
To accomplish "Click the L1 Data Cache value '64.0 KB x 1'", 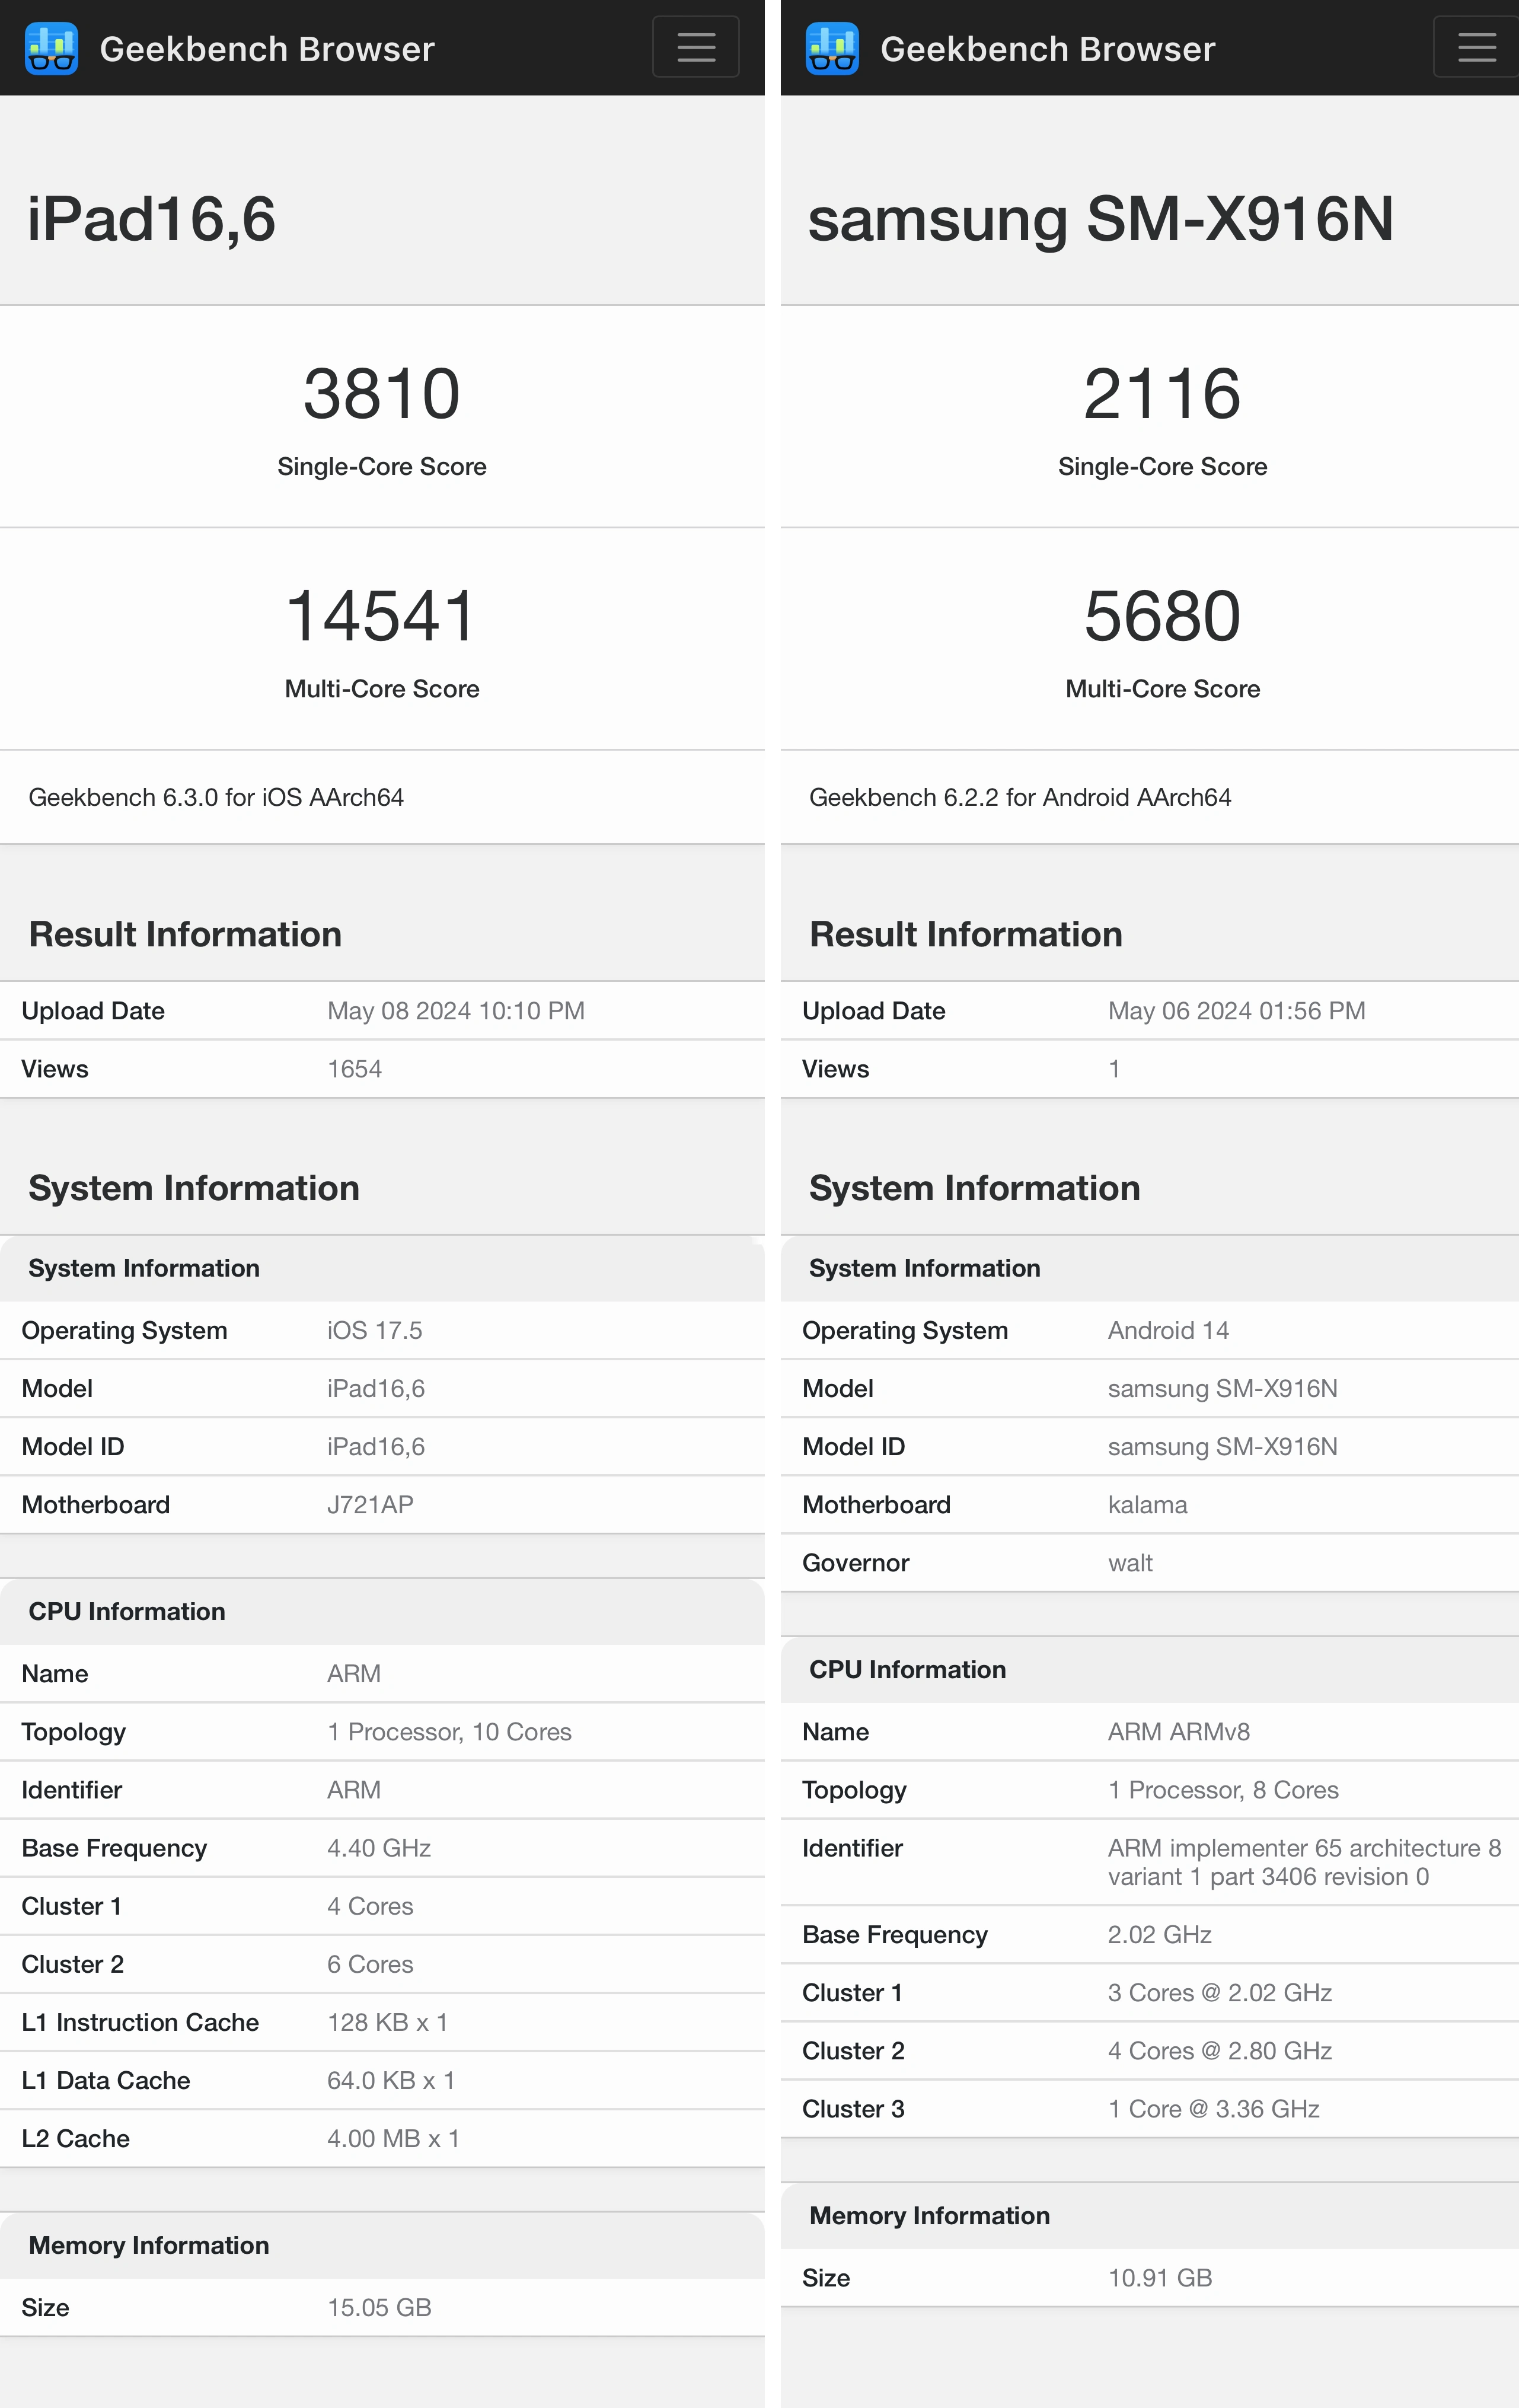I will 391,2080.
